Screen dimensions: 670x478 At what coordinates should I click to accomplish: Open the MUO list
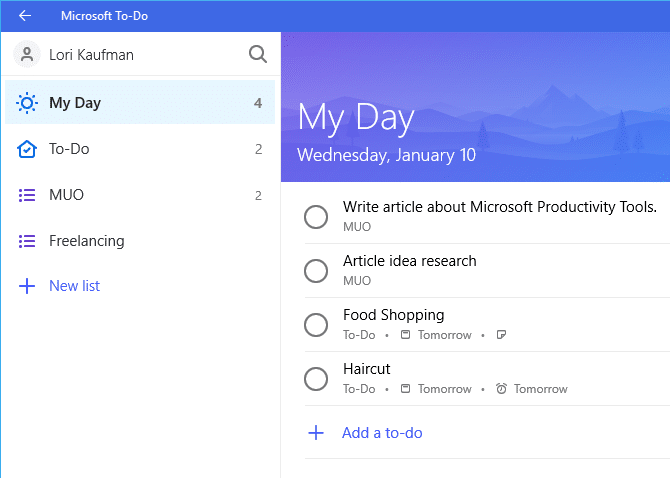point(140,195)
